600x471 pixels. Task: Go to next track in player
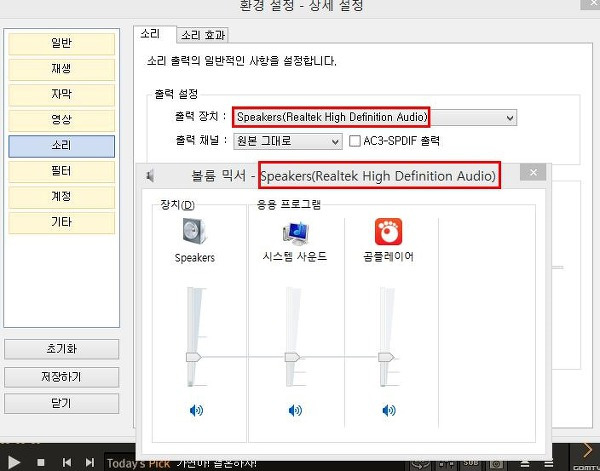pyautogui.click(x=90, y=463)
